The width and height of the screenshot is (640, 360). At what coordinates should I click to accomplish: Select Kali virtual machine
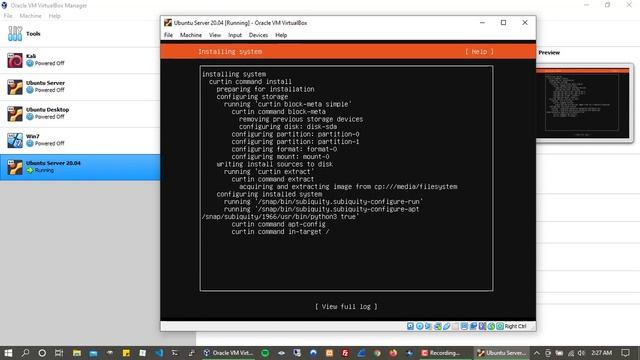tap(80, 60)
